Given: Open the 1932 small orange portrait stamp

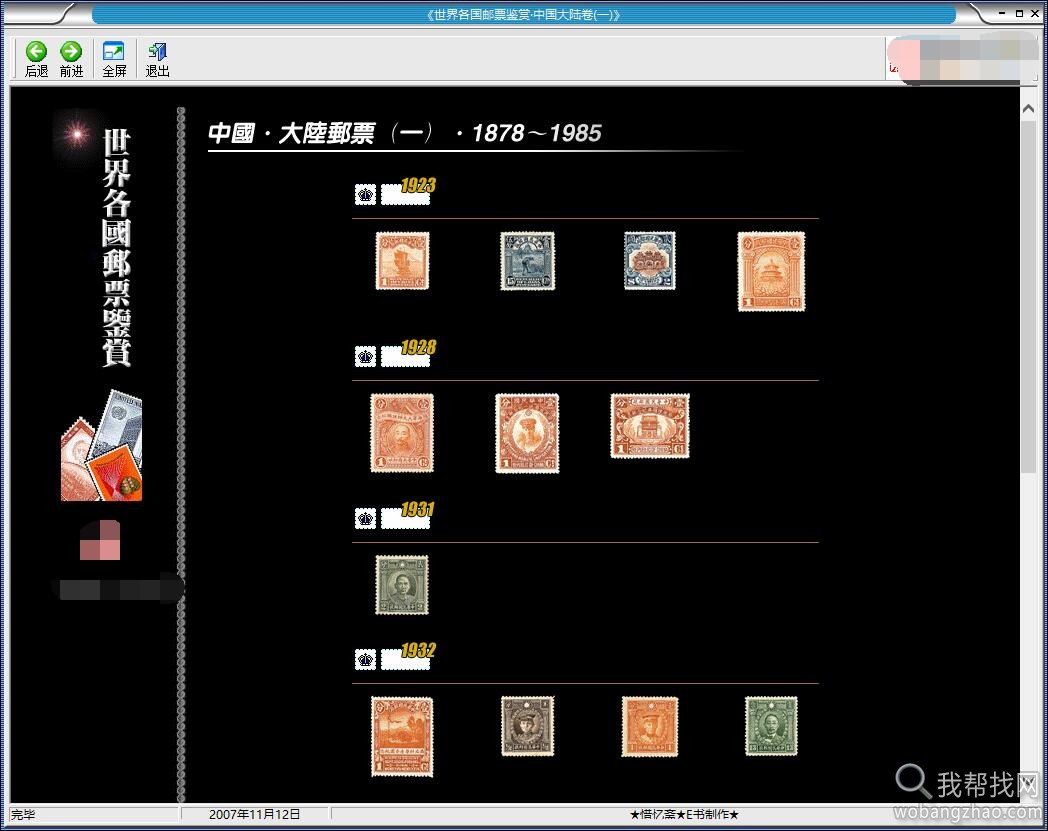Looking at the screenshot, I should point(650,726).
